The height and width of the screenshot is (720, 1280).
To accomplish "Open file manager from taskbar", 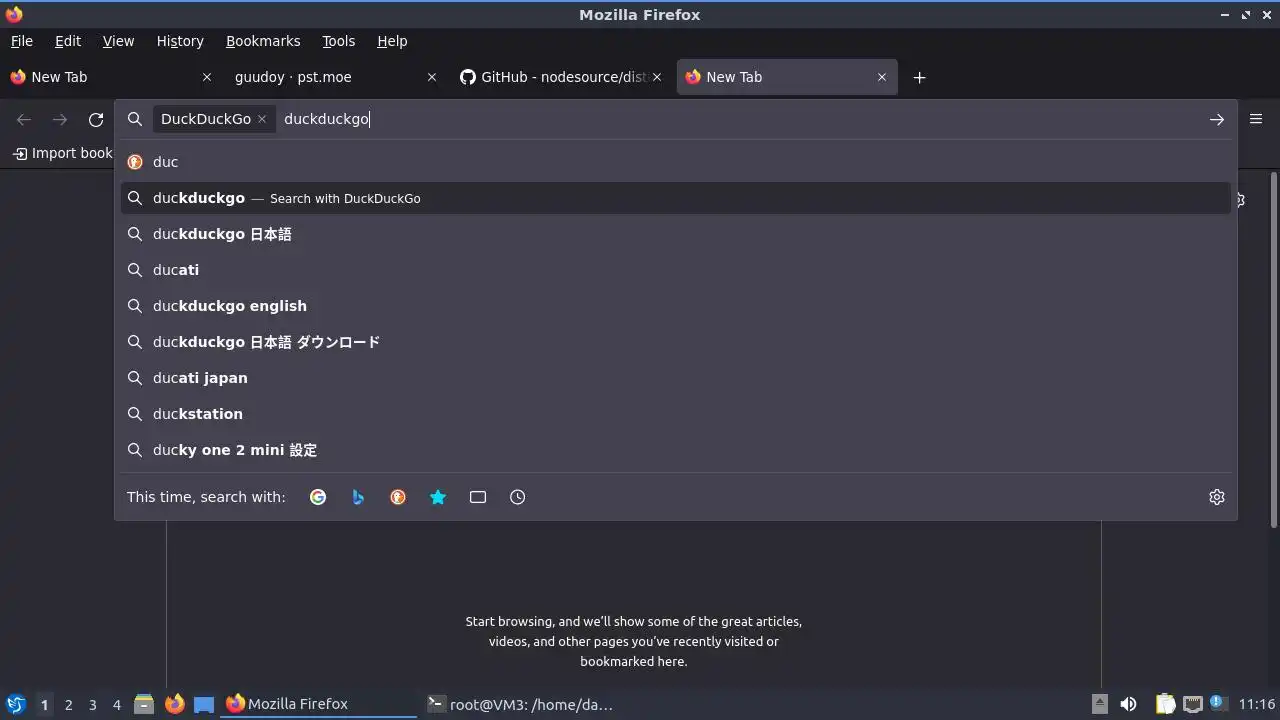I will pos(144,704).
